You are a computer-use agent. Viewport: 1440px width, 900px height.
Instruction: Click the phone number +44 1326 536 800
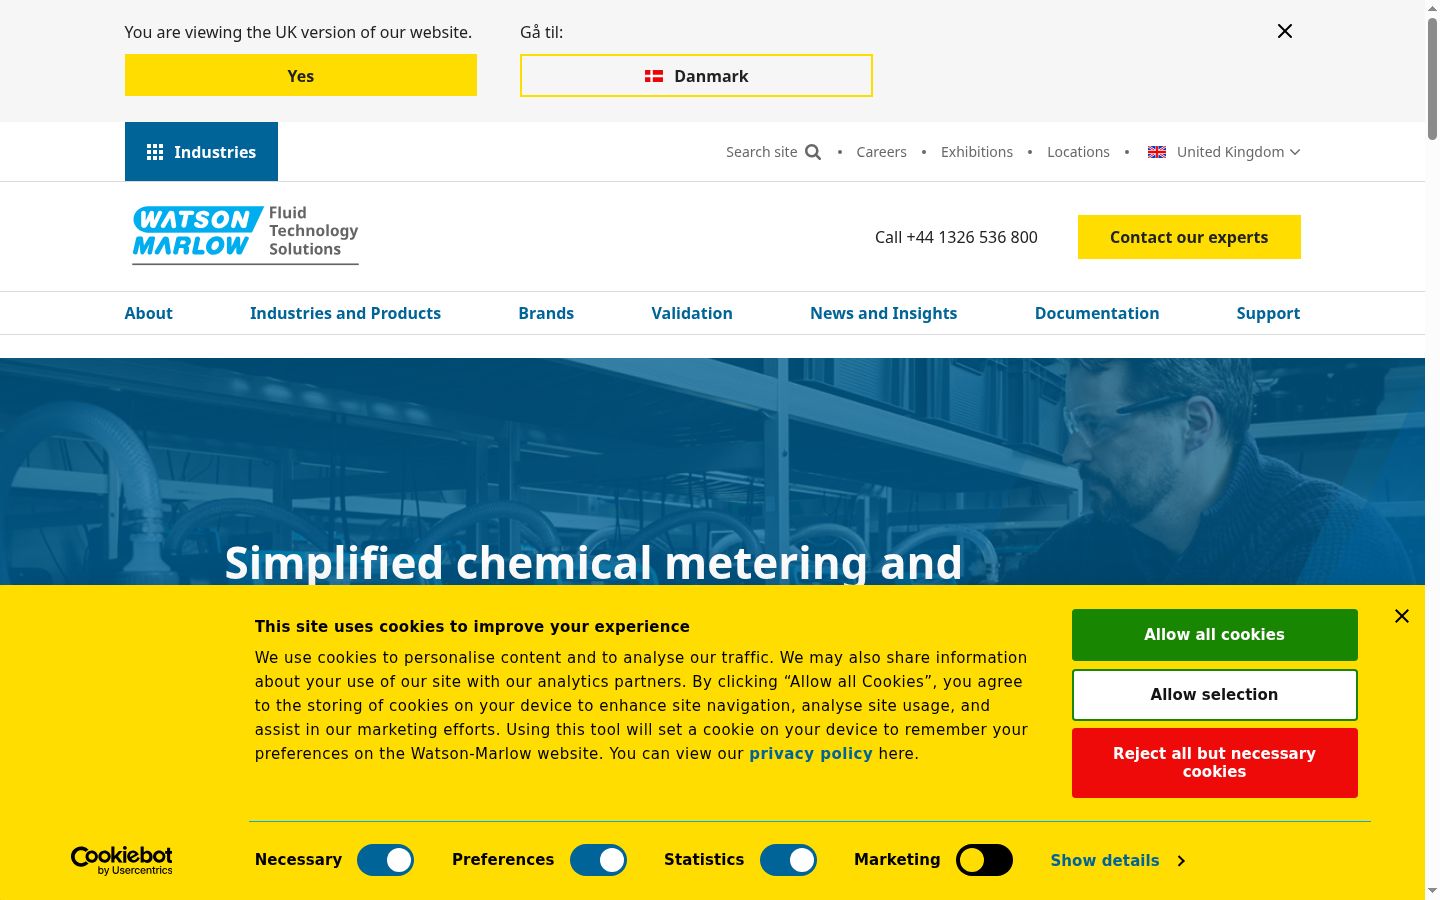(972, 237)
